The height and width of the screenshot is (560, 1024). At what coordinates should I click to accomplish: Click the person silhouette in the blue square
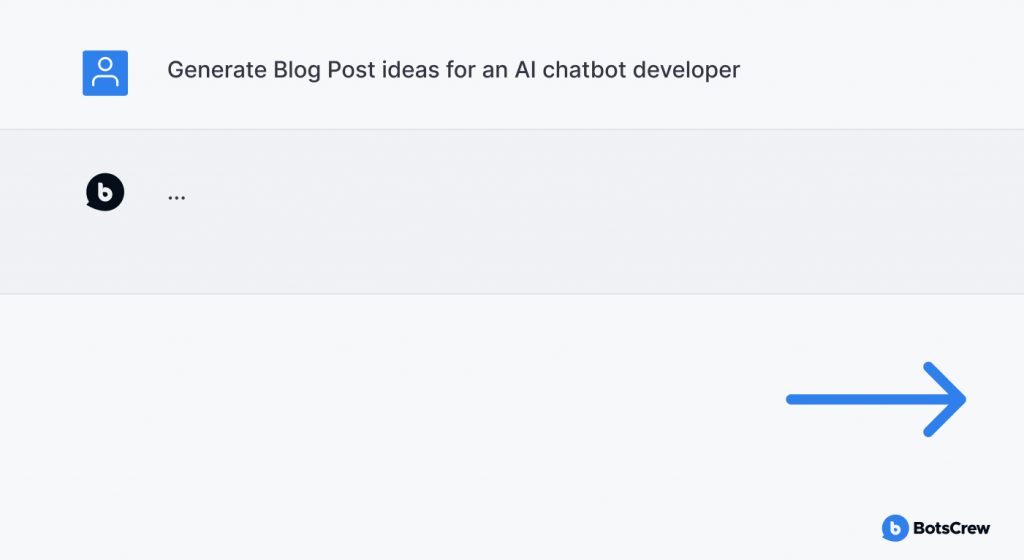coord(105,72)
